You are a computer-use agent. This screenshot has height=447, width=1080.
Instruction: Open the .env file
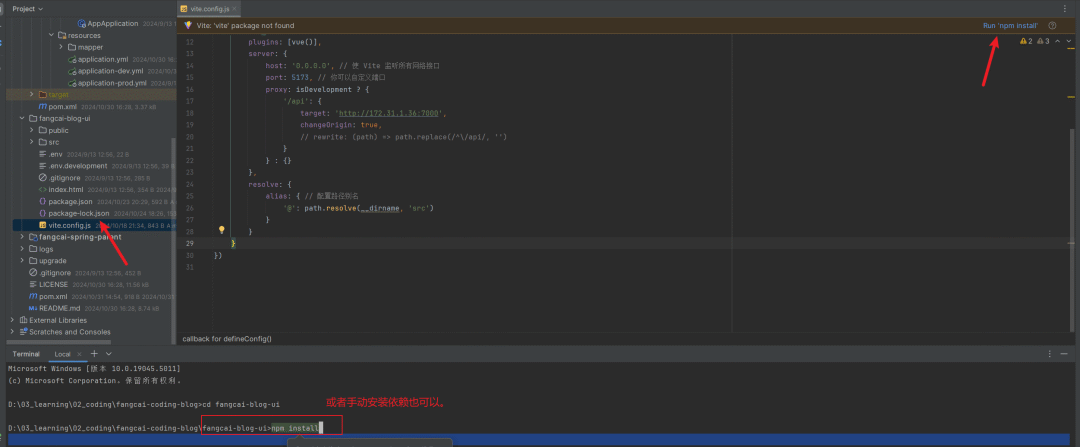tap(55, 154)
